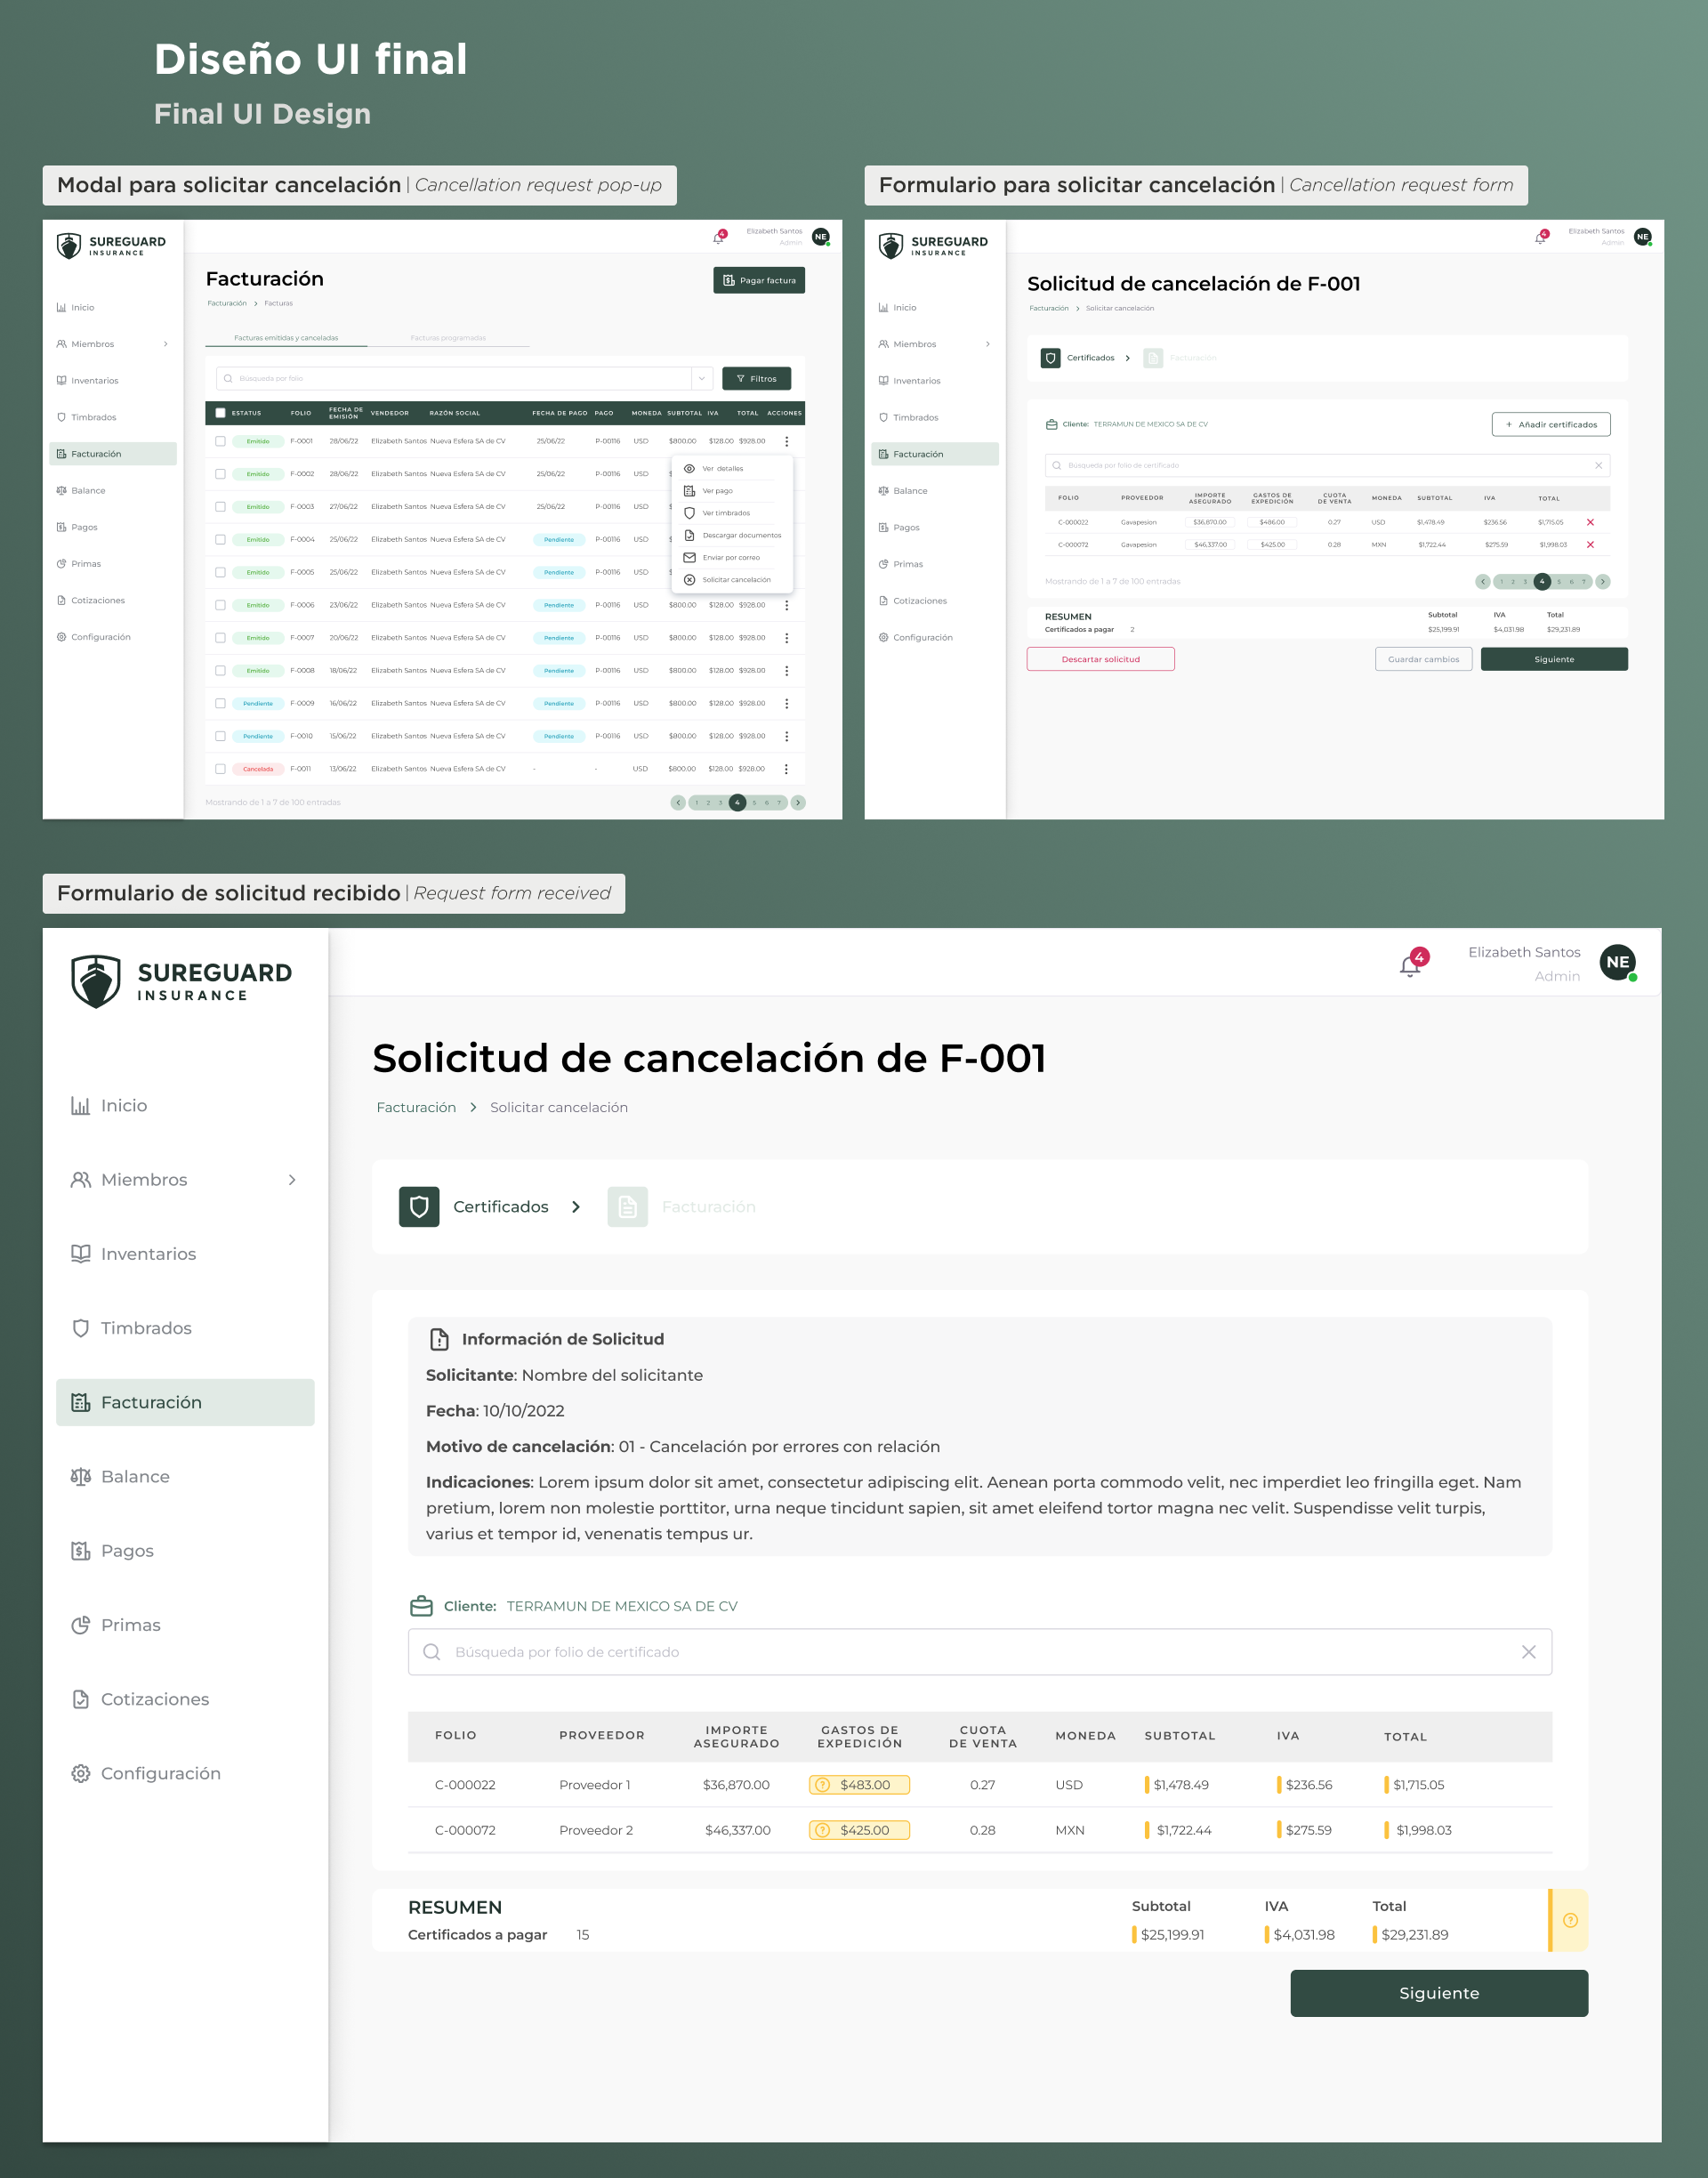Check the checkbox for invoice F-0004
Screen dimensions: 1708x2178
coord(220,539)
